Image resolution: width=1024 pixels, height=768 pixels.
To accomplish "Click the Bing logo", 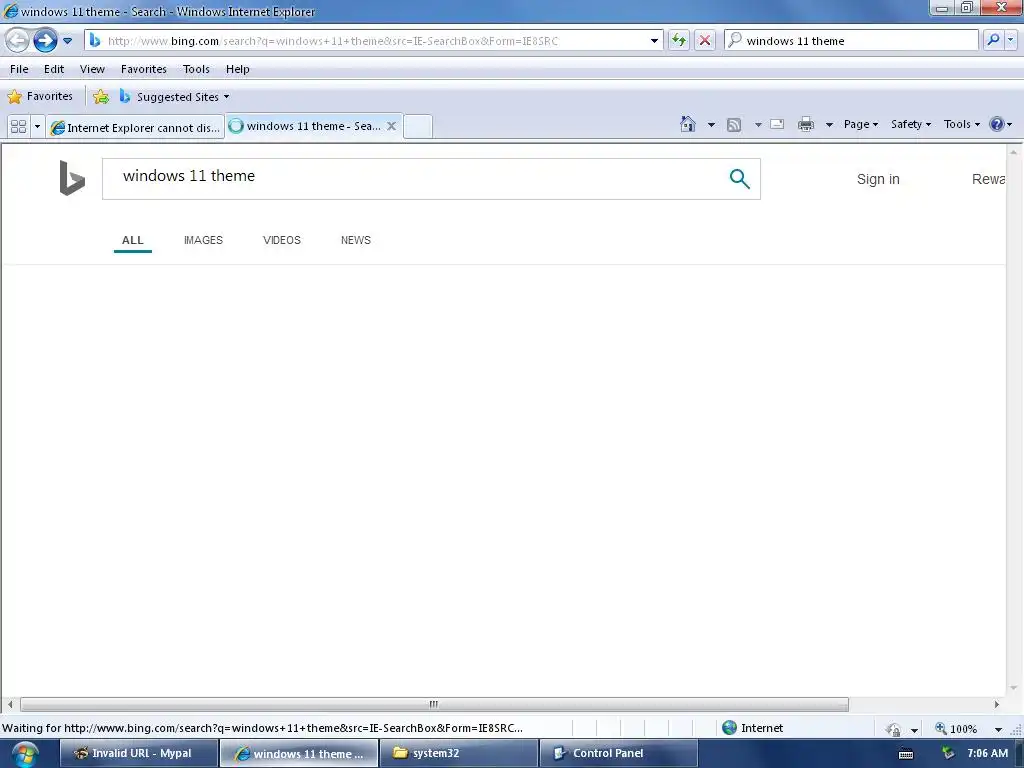I will point(72,178).
